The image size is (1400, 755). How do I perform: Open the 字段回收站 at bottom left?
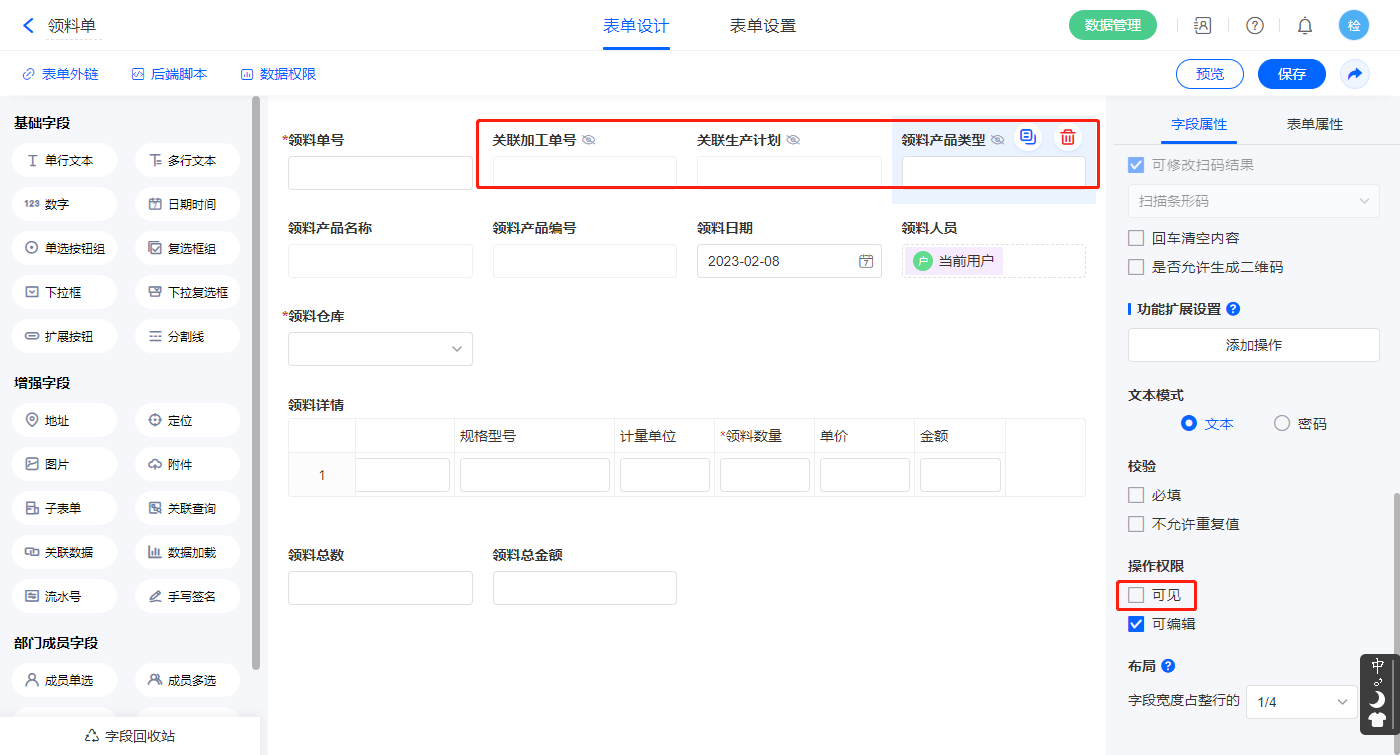coord(130,736)
